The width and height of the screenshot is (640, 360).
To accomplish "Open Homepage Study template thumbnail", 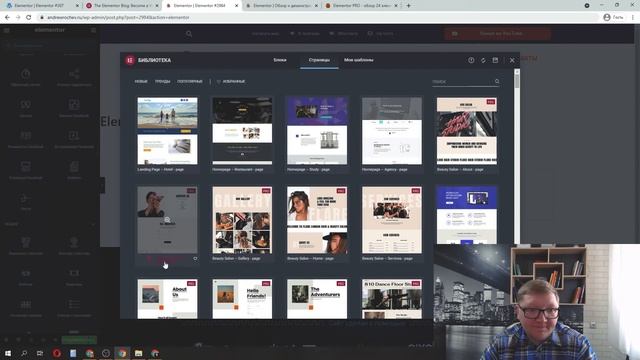I will (317, 131).
